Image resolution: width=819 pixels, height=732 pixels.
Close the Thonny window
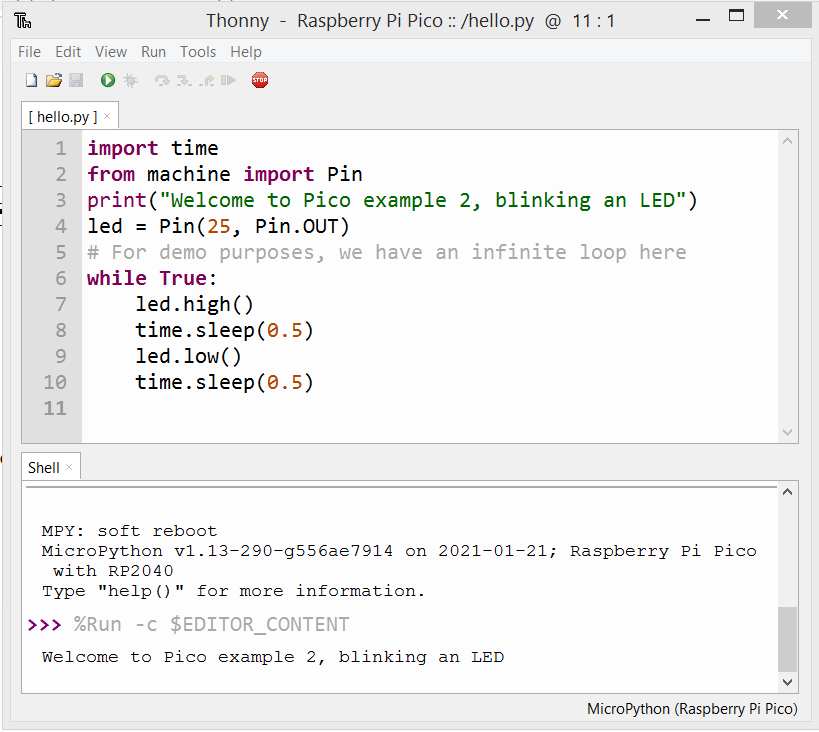click(782, 15)
